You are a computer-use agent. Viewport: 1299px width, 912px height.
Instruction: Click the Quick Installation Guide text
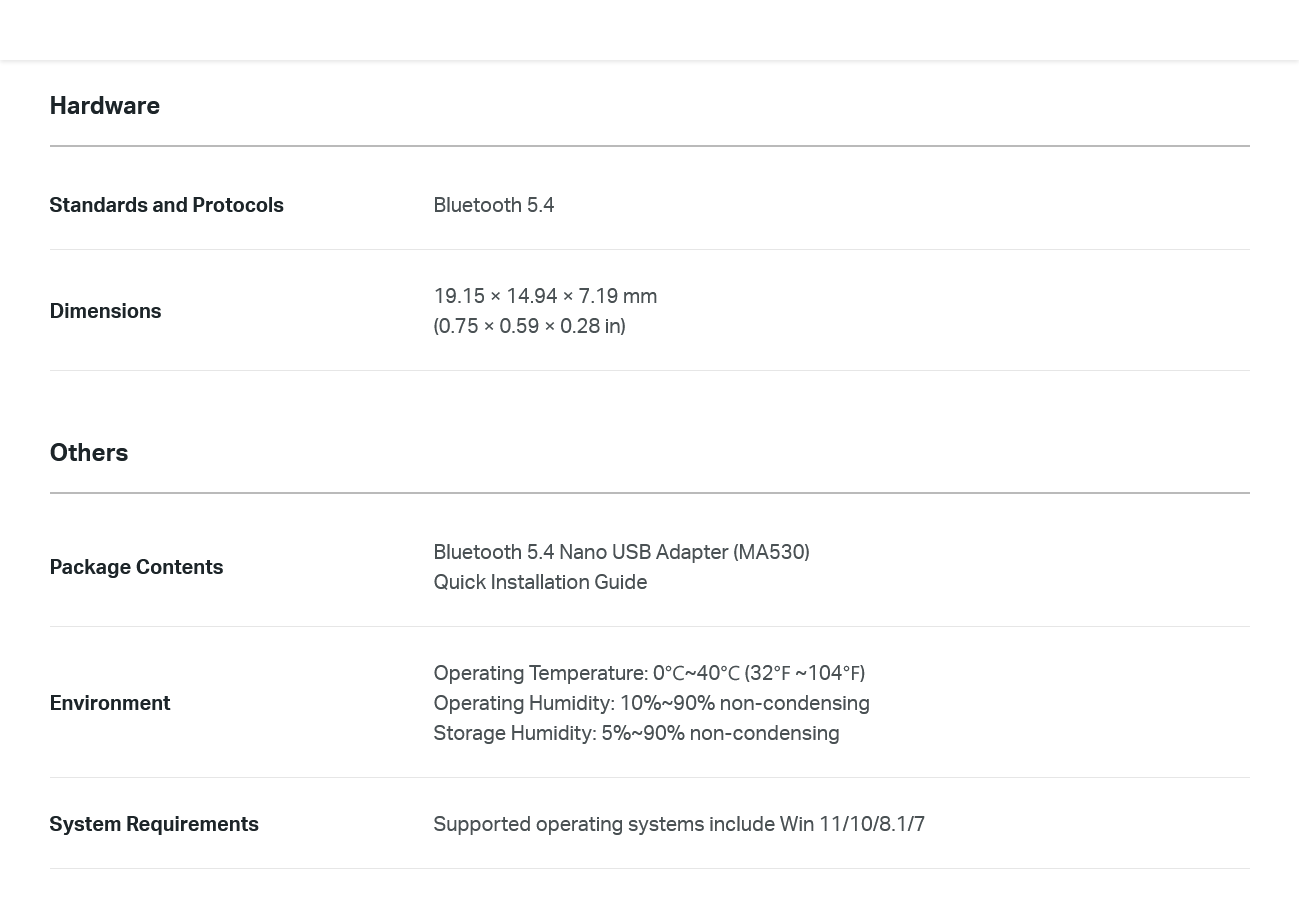click(540, 582)
